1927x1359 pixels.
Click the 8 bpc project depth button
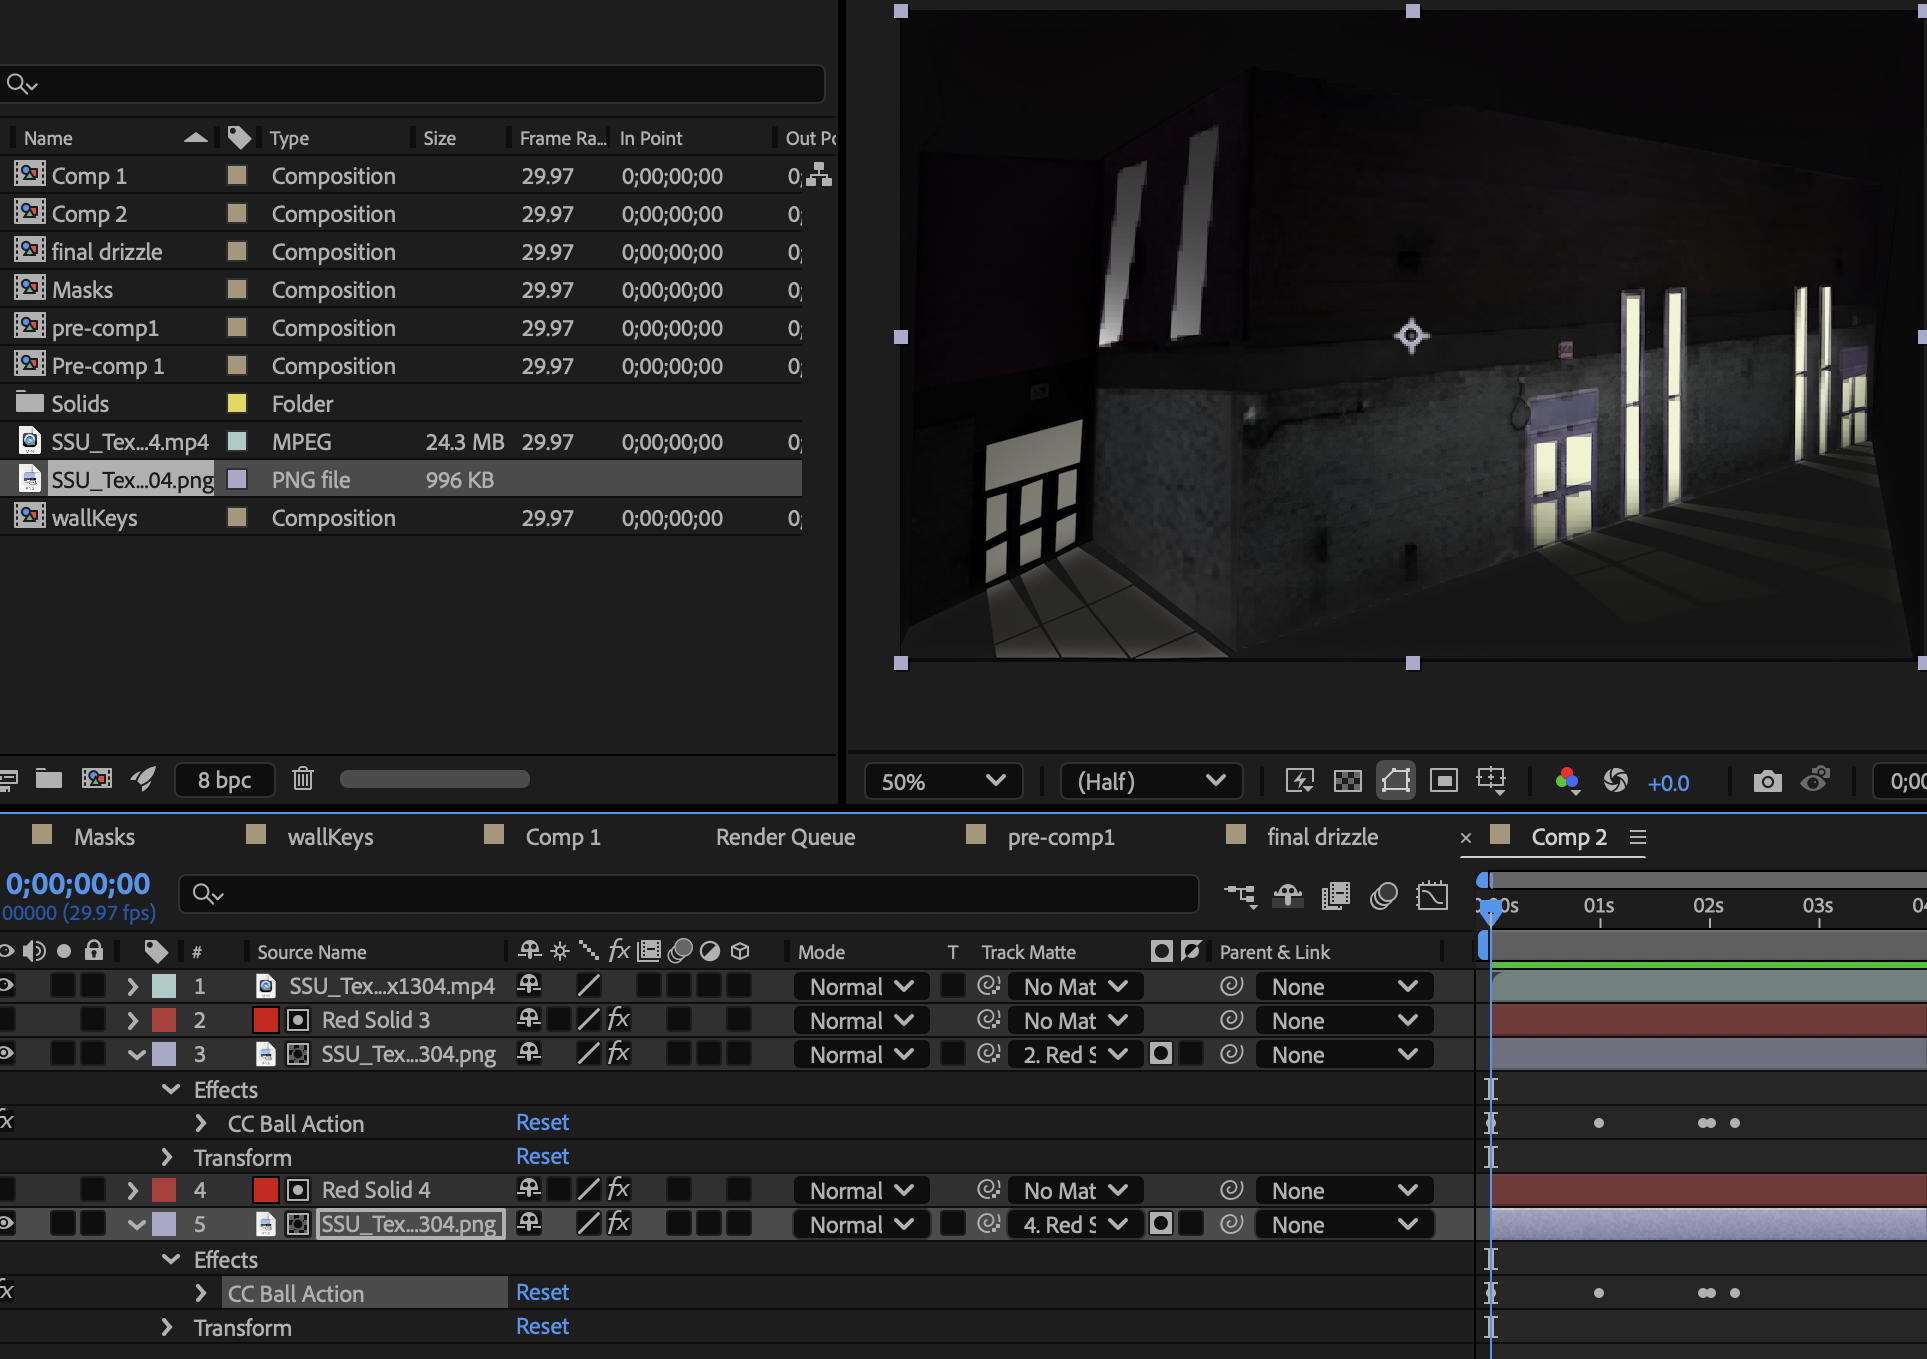[224, 779]
